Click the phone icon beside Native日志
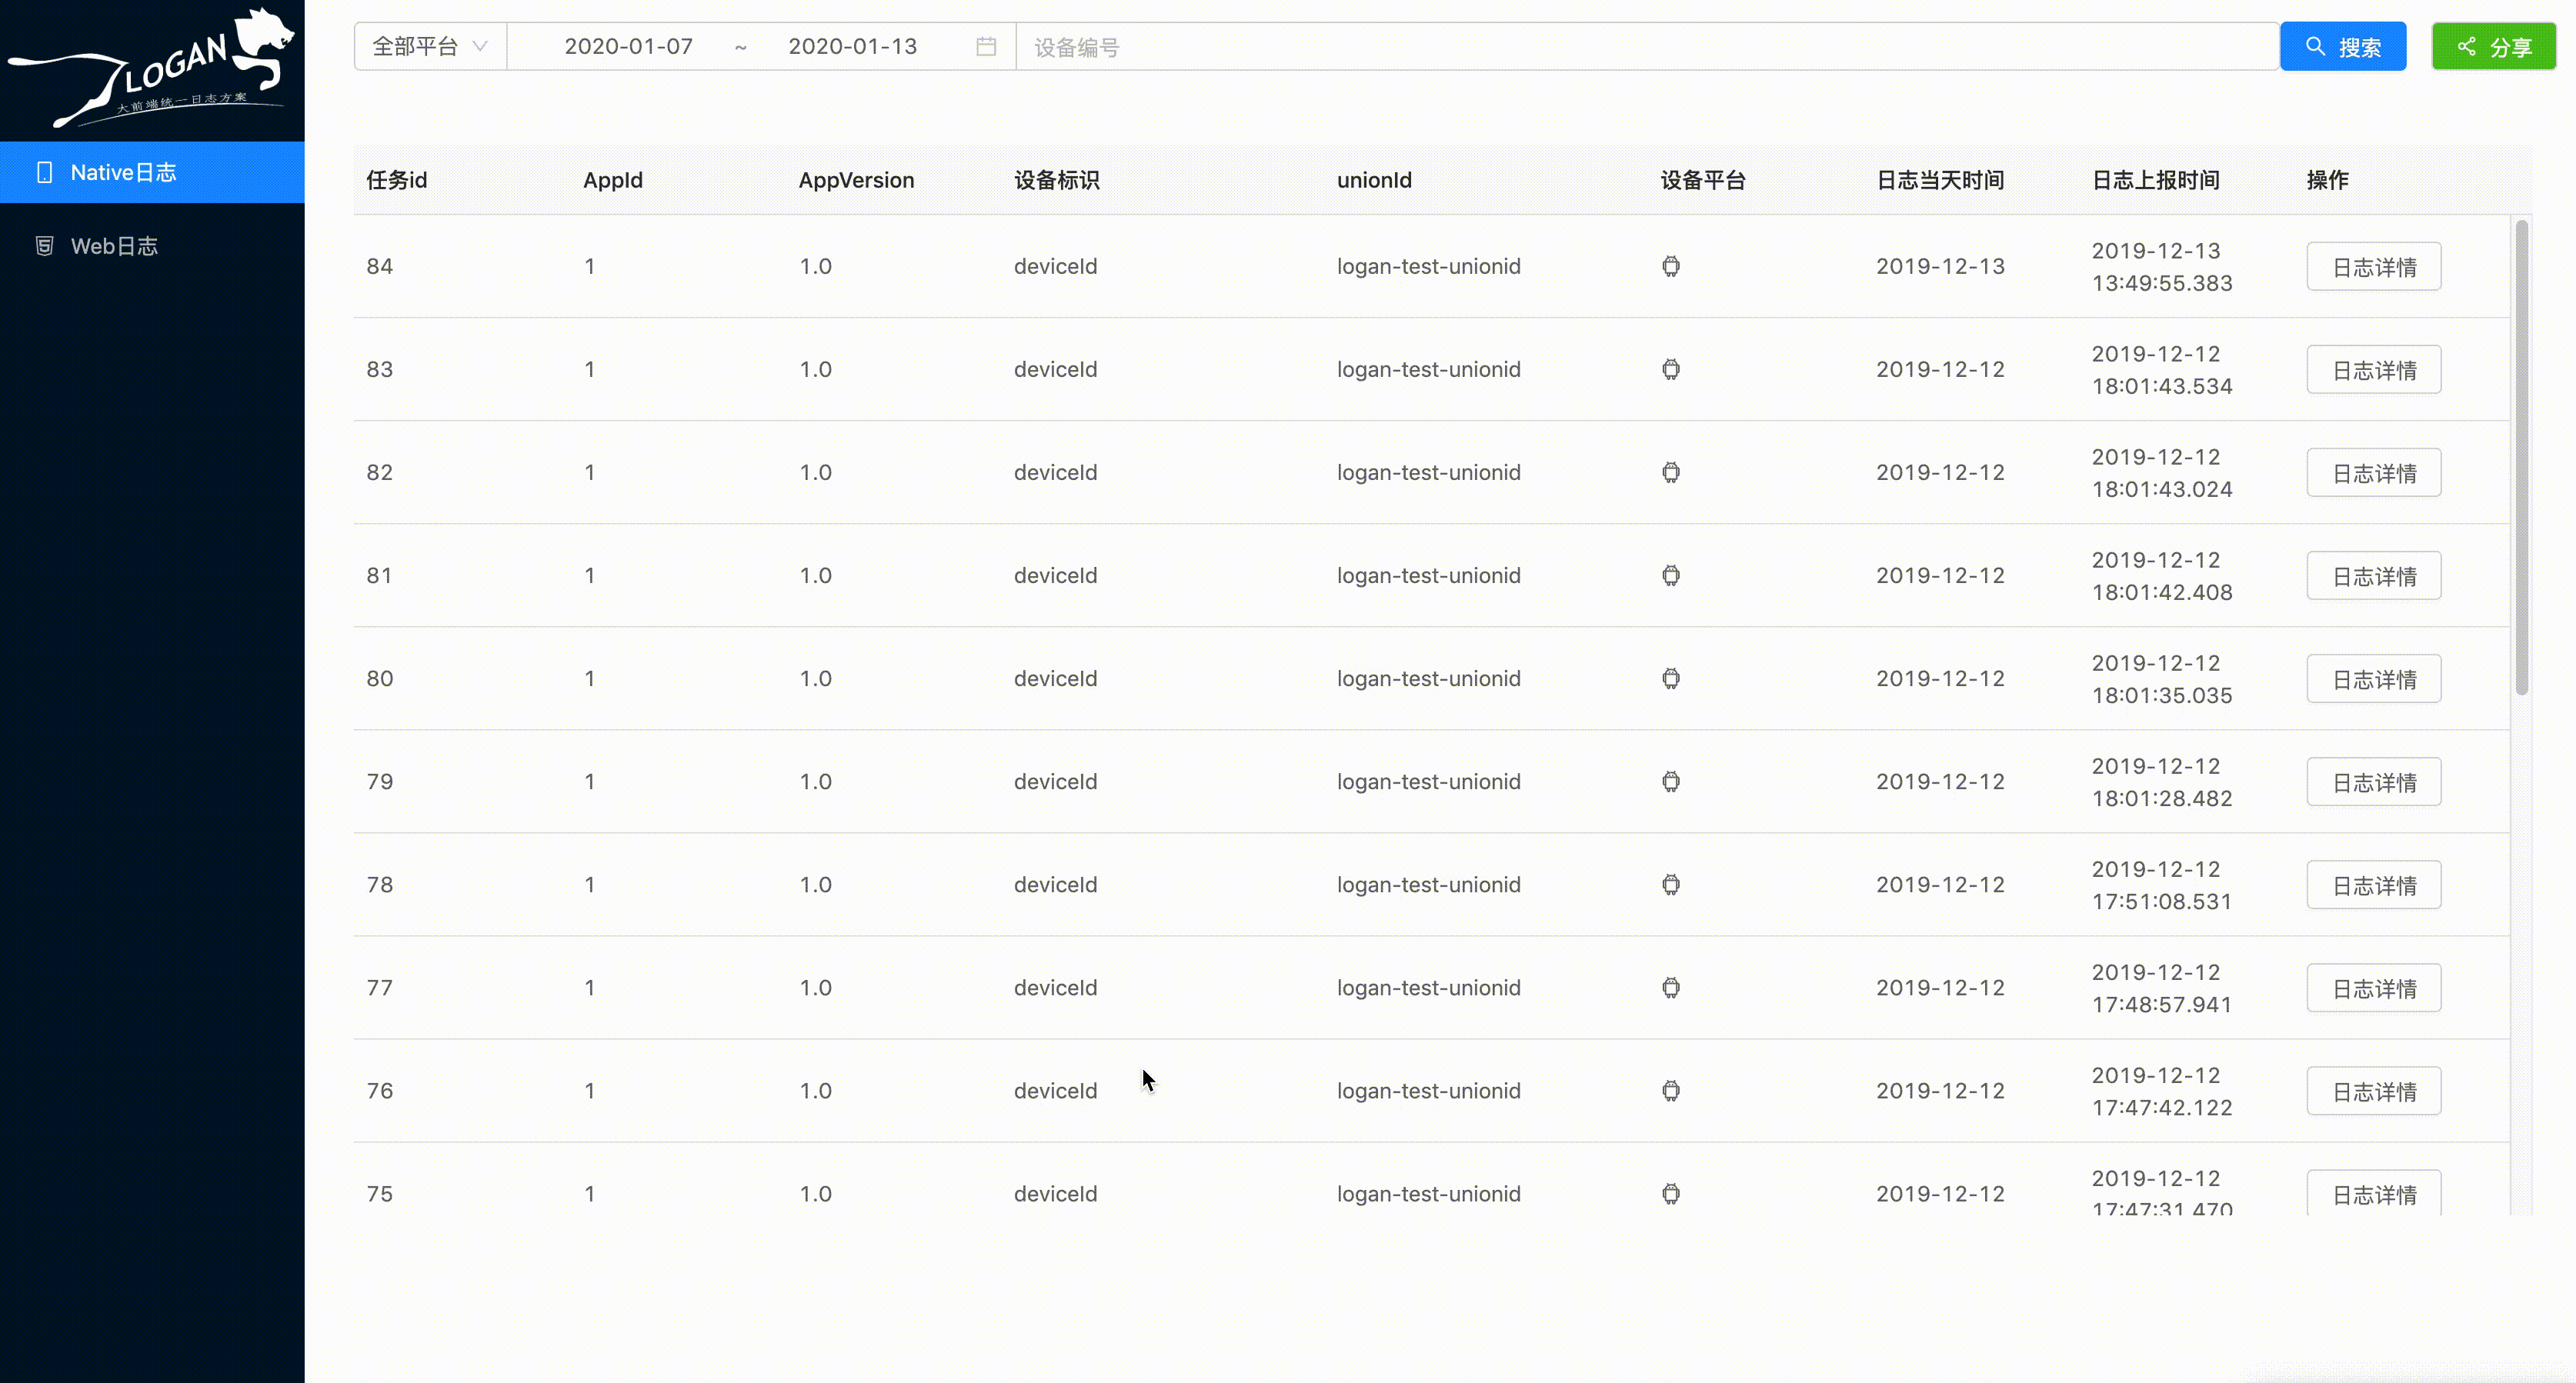 point(44,172)
